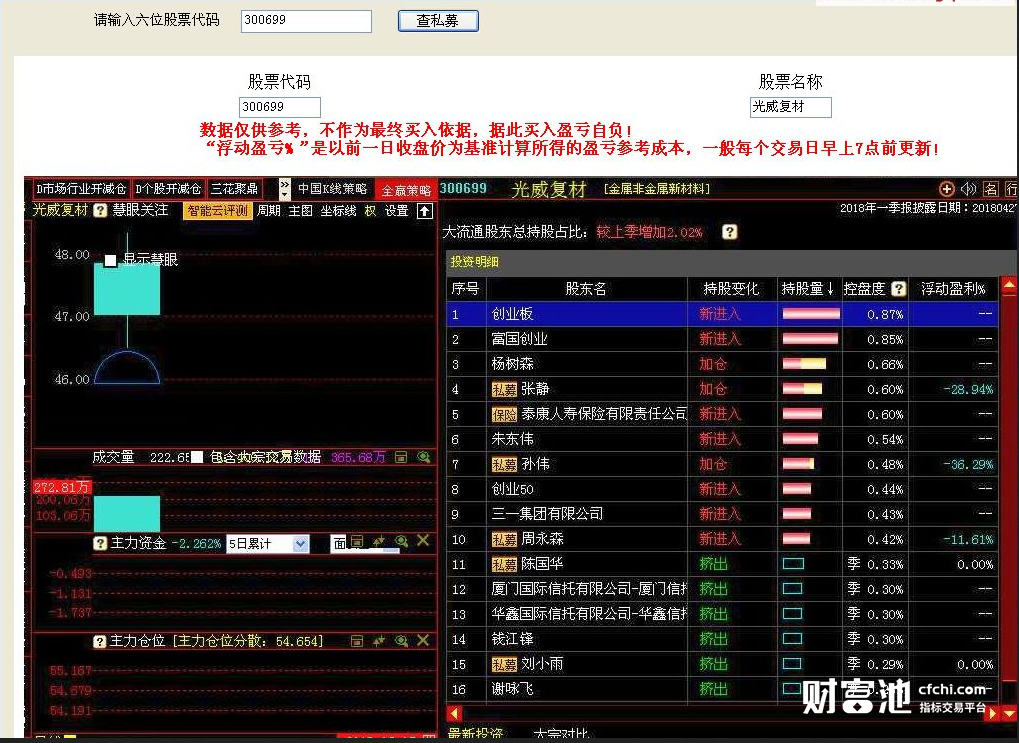Select the 杨树森 shareholder row

722,364
